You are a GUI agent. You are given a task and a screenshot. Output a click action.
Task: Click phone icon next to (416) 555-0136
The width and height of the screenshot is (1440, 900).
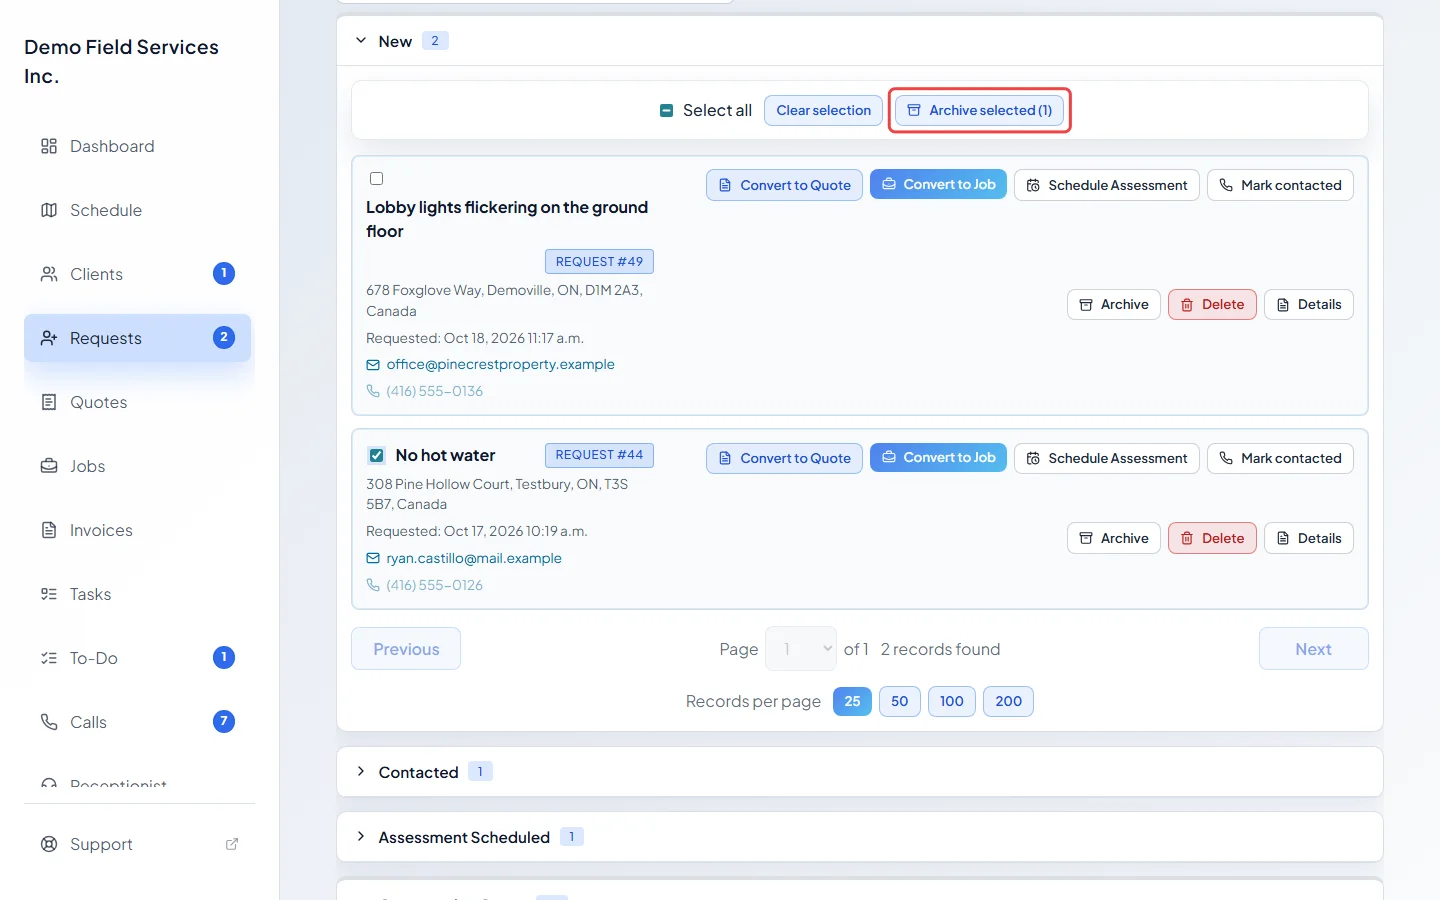(373, 391)
